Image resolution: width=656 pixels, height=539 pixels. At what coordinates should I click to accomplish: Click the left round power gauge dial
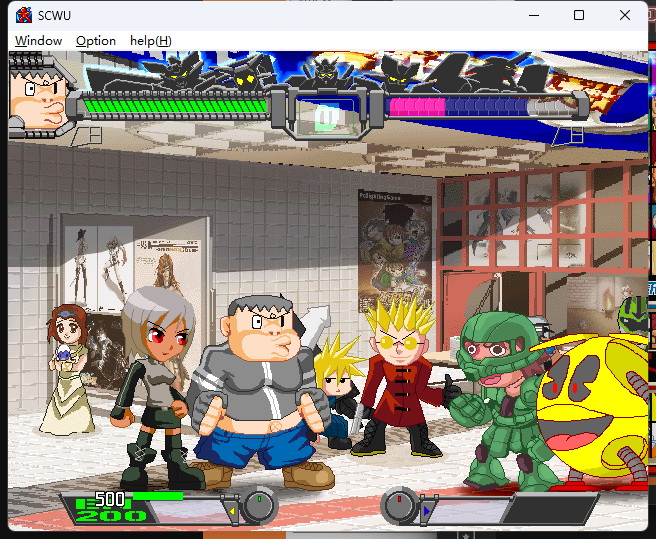pos(259,504)
